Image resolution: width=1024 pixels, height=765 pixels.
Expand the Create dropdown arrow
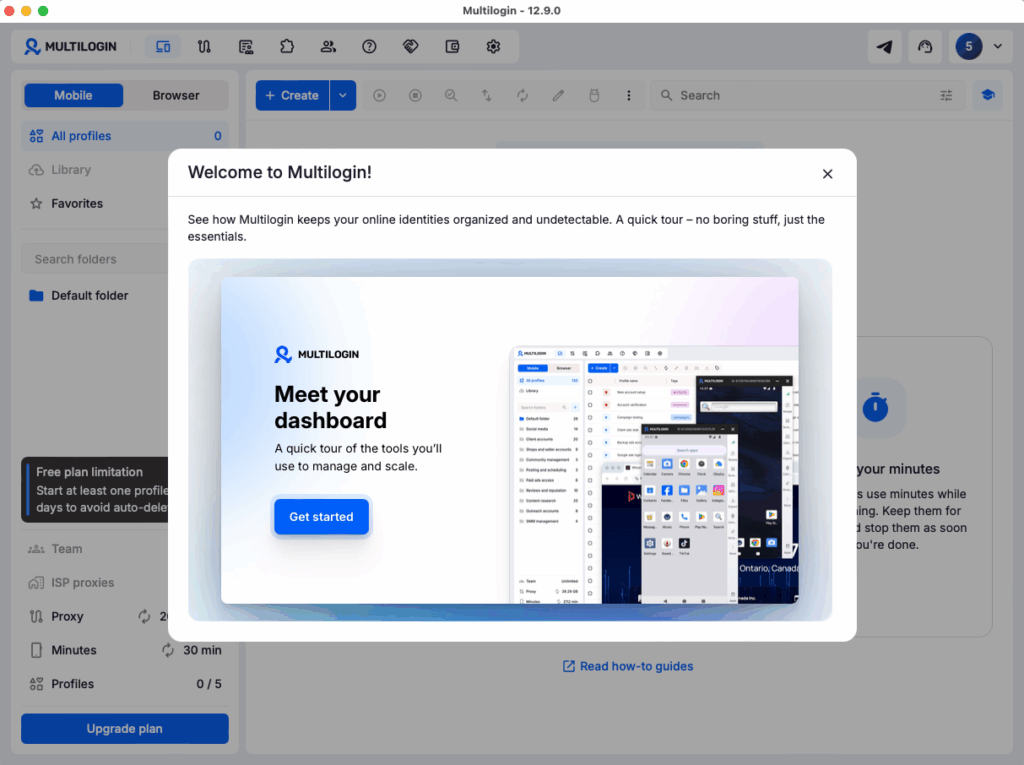pyautogui.click(x=343, y=95)
